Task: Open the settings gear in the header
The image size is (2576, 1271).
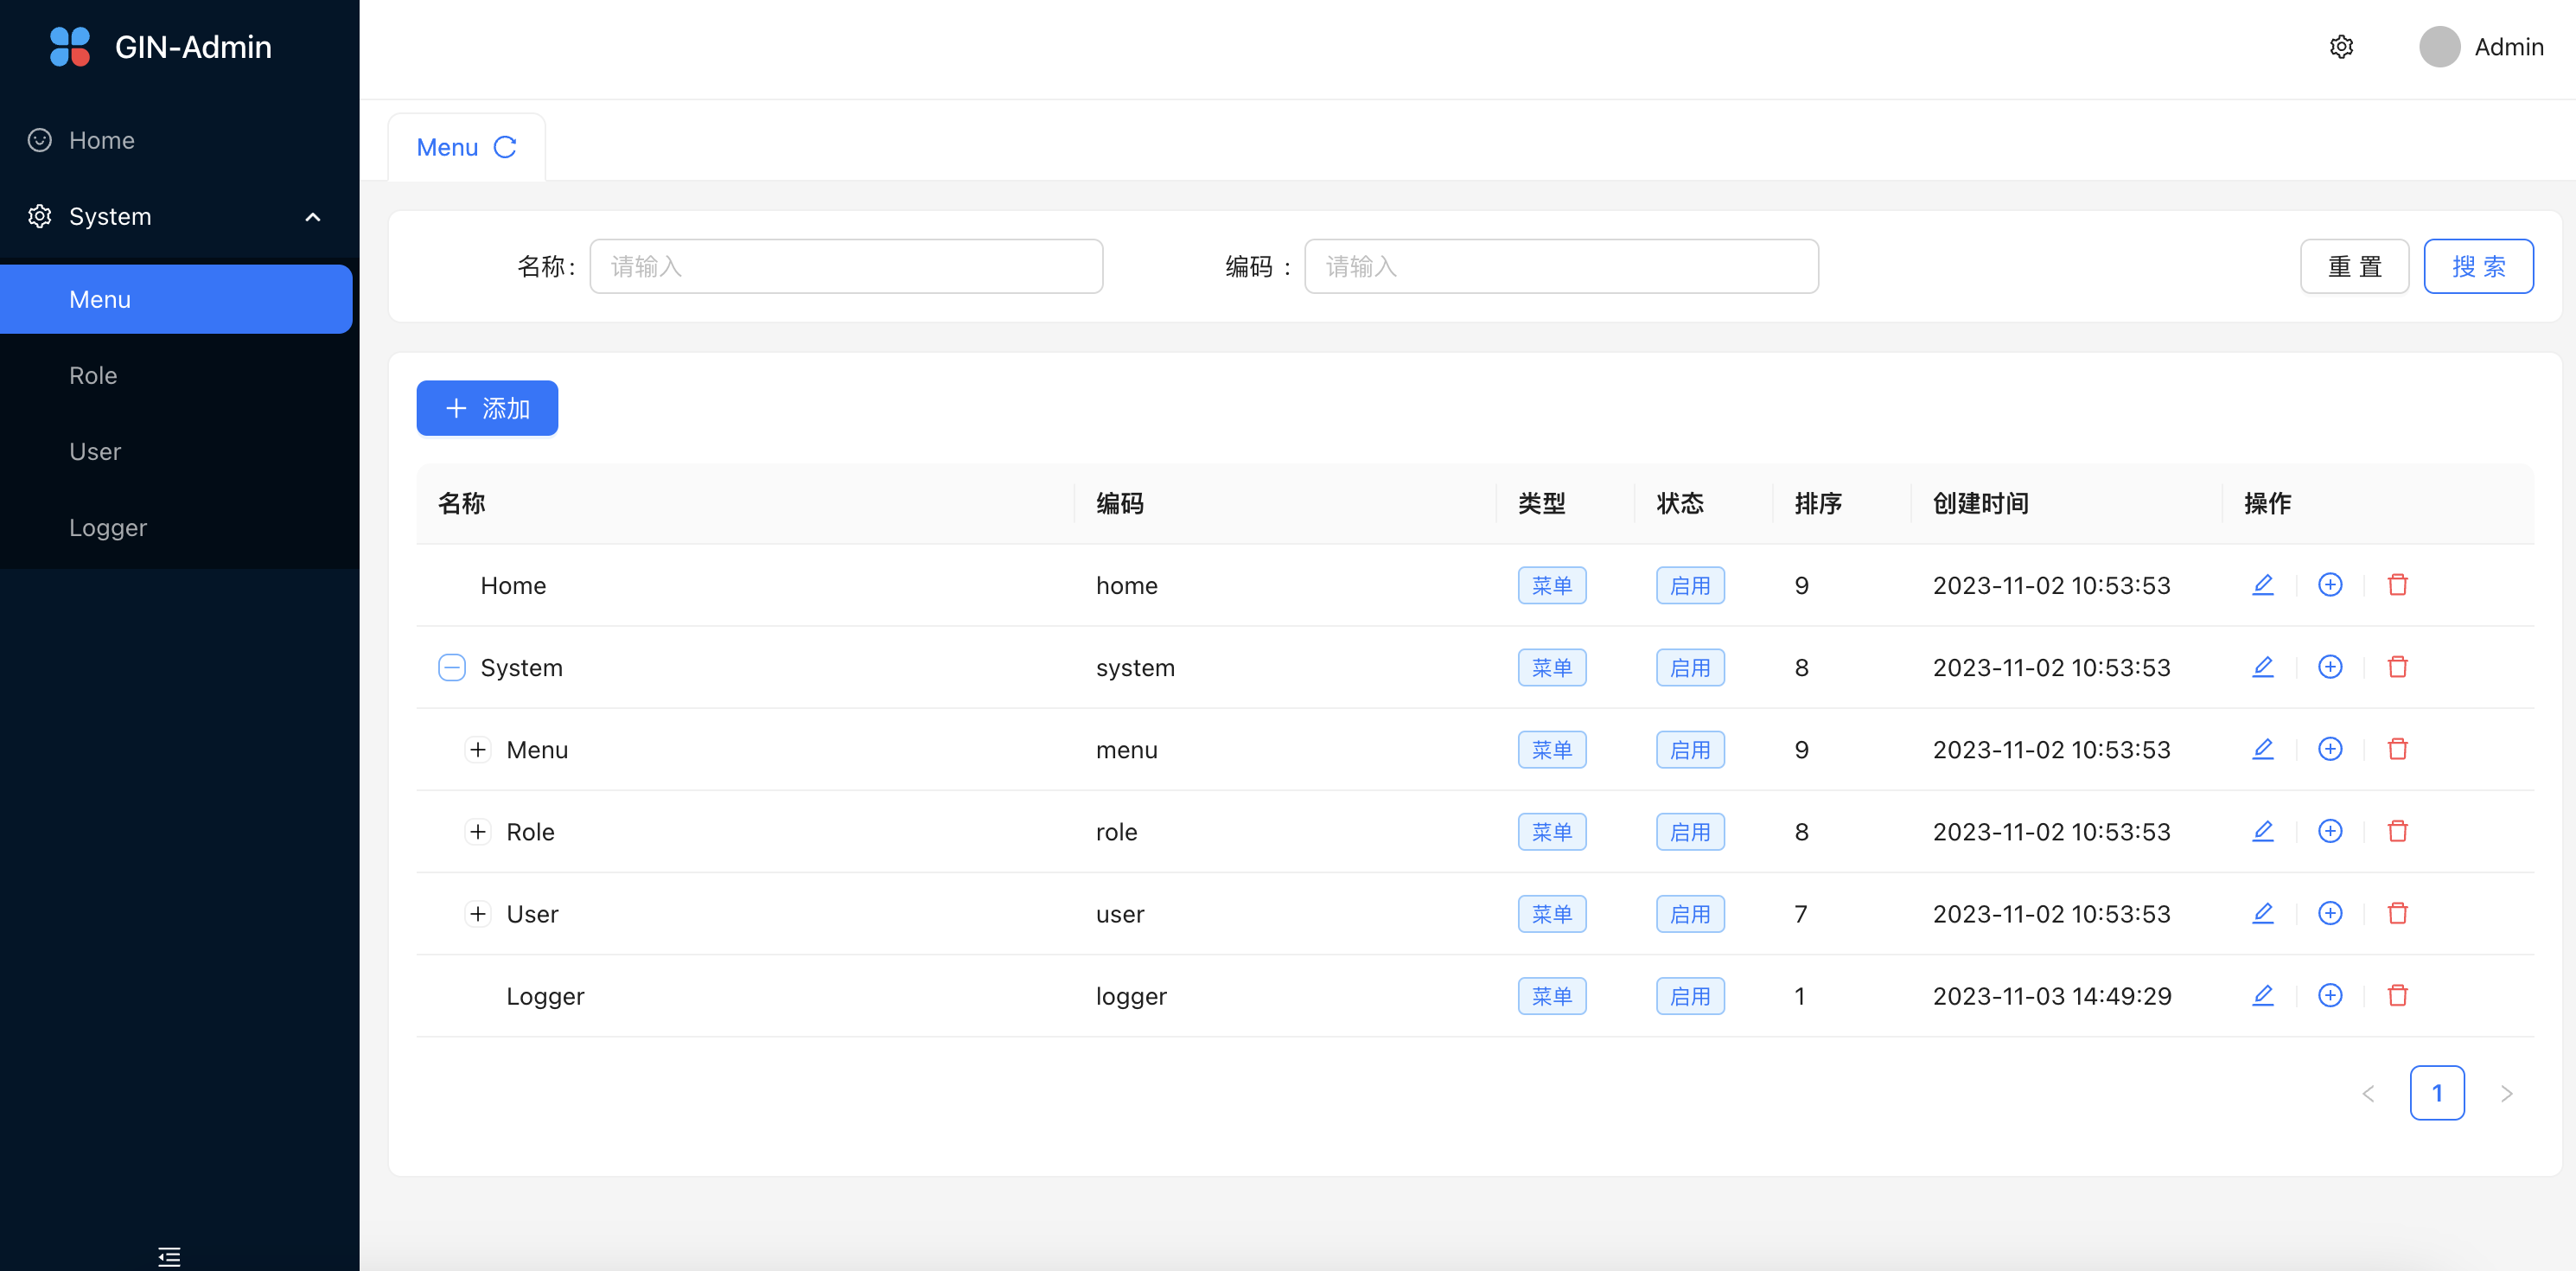Action: coord(2341,47)
